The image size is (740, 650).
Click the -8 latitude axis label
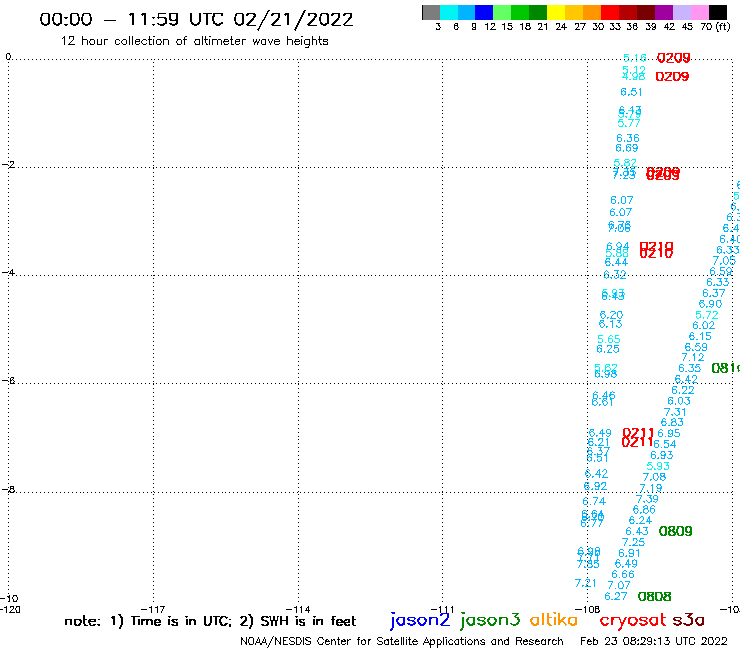8,490
